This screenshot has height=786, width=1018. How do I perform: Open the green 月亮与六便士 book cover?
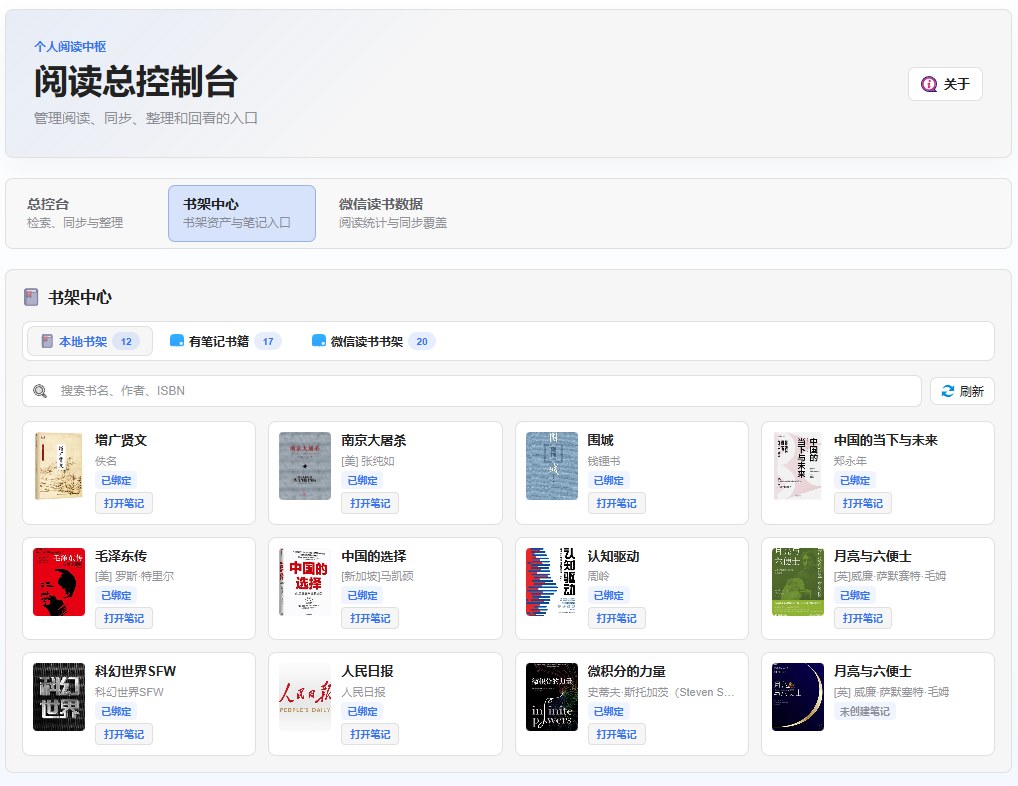coord(798,582)
